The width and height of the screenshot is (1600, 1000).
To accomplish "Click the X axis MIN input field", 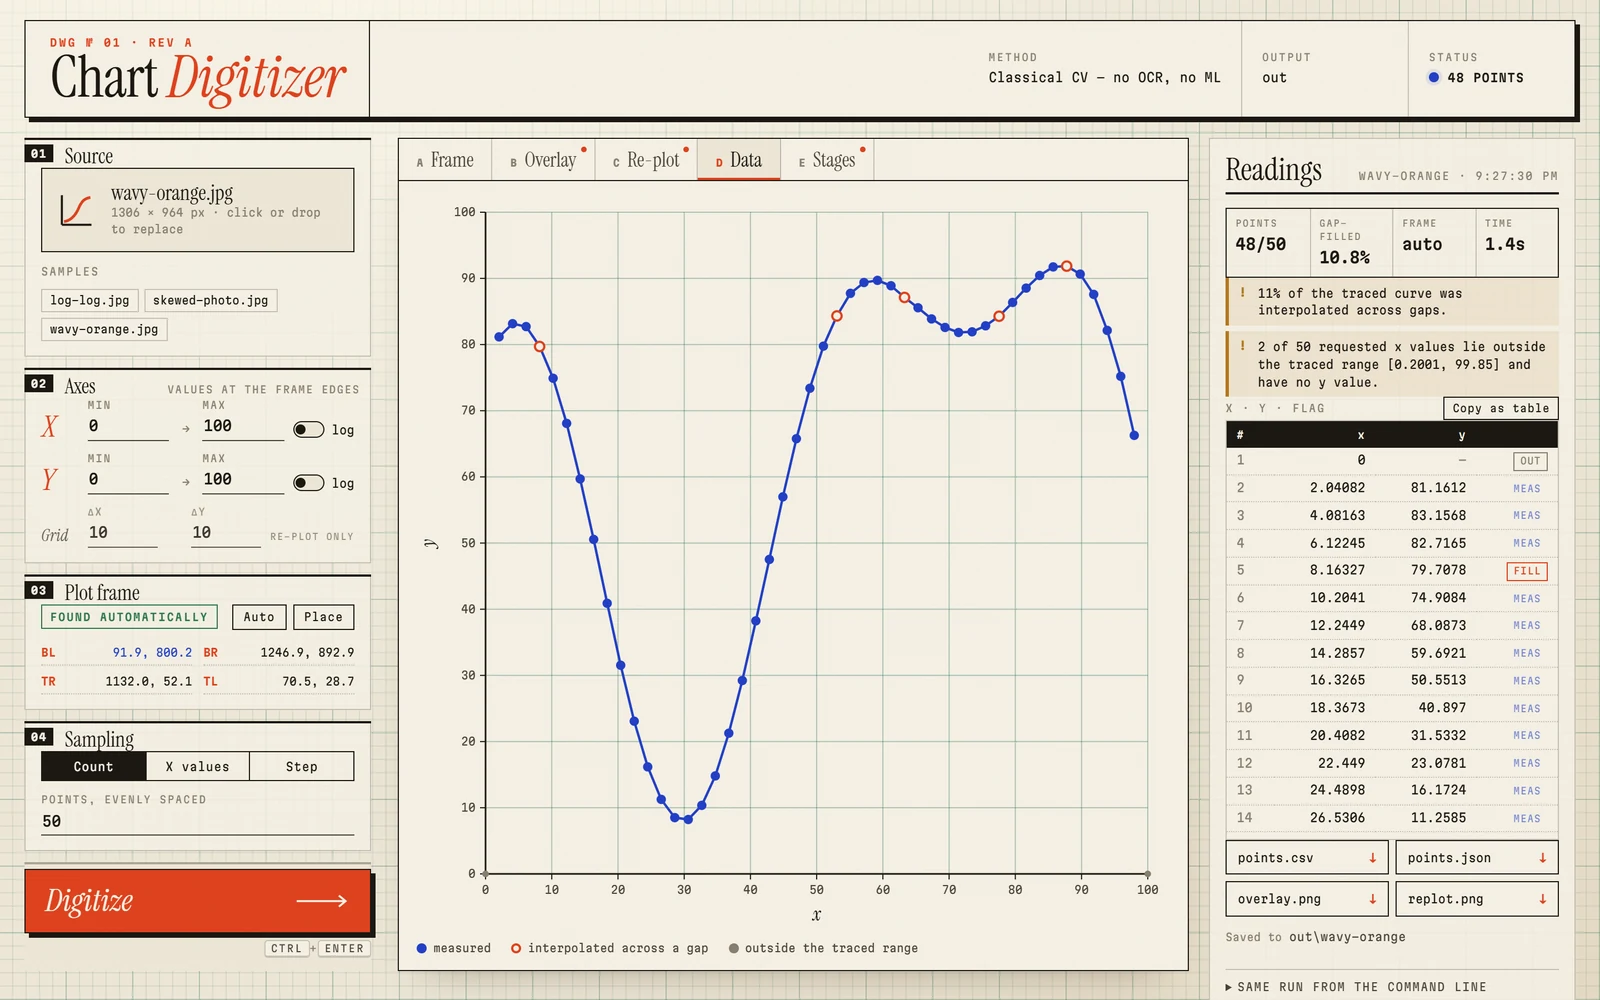I will click(128, 426).
